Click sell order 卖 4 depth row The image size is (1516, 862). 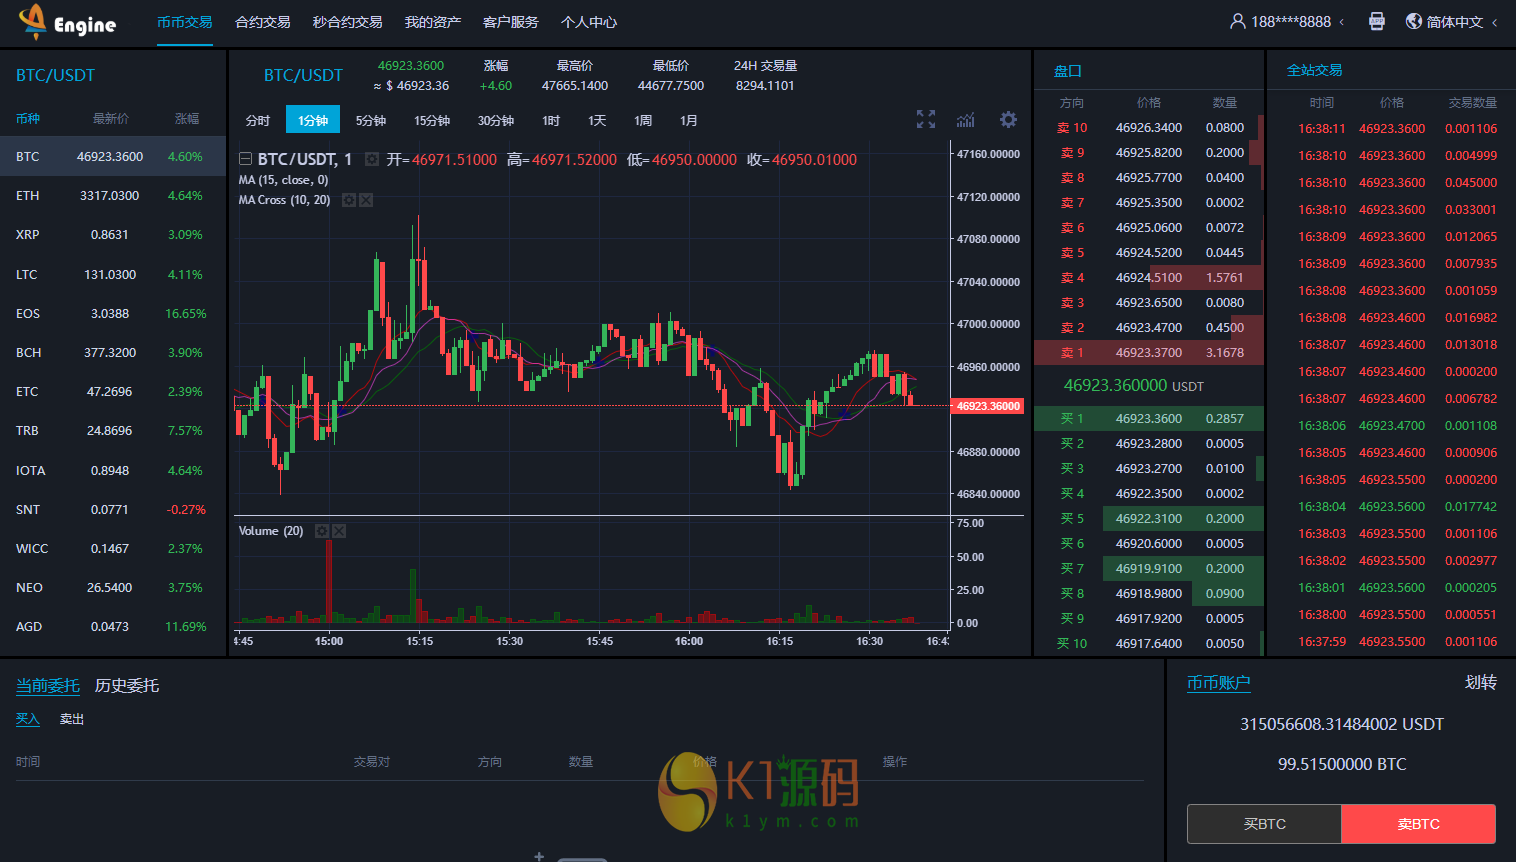click(x=1148, y=278)
